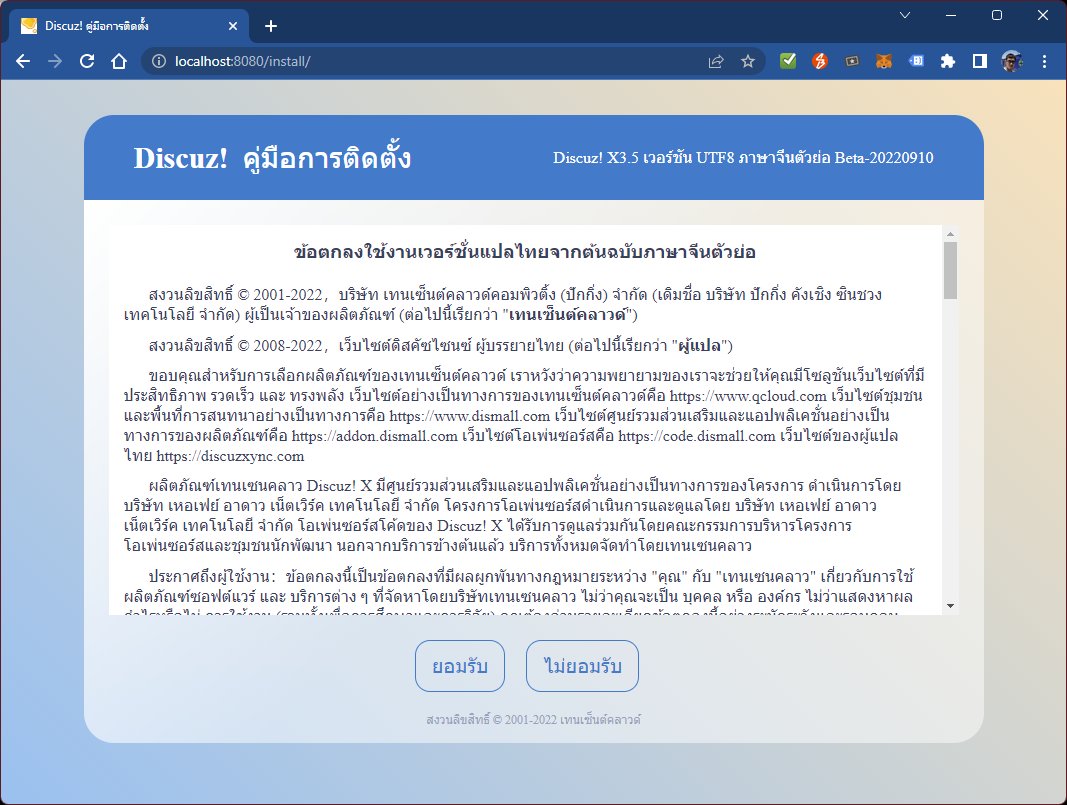Screen dimensions: 1067x805
Task: Open the user profile avatar
Action: (1012, 61)
